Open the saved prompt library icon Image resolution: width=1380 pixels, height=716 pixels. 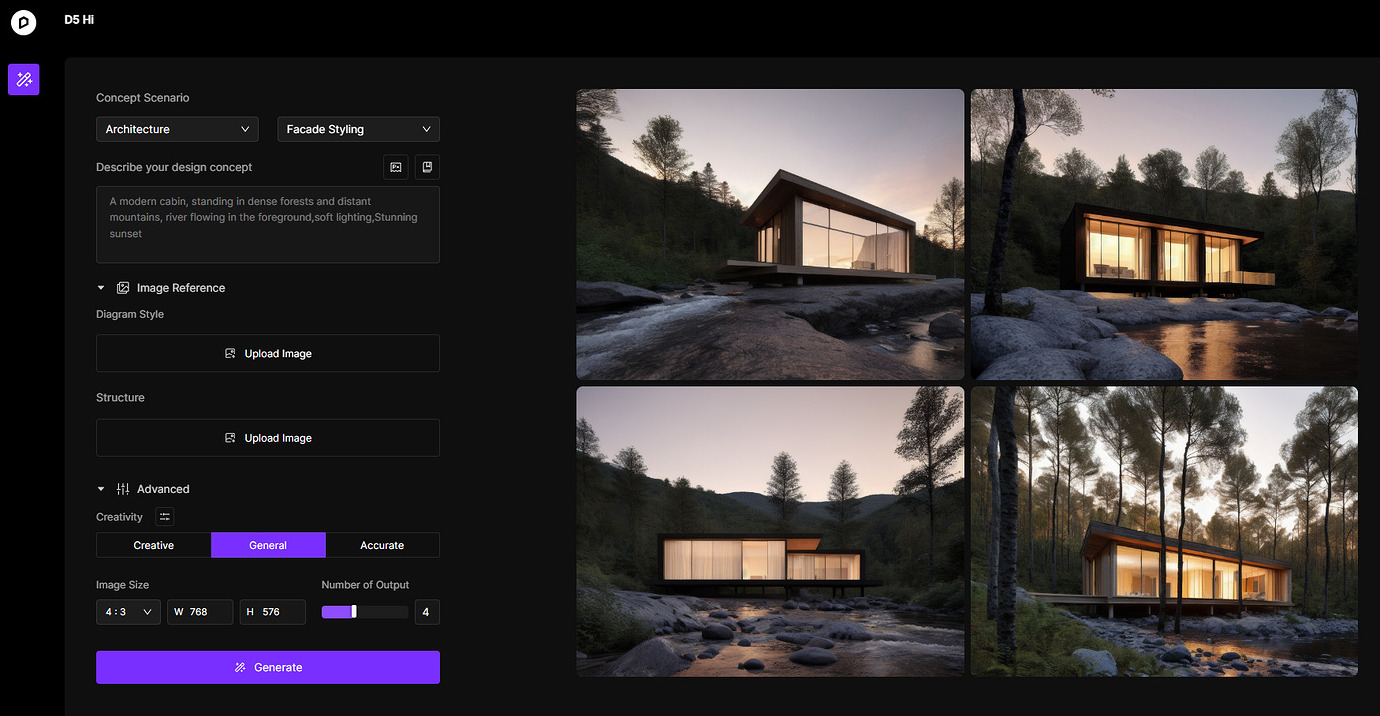(427, 167)
